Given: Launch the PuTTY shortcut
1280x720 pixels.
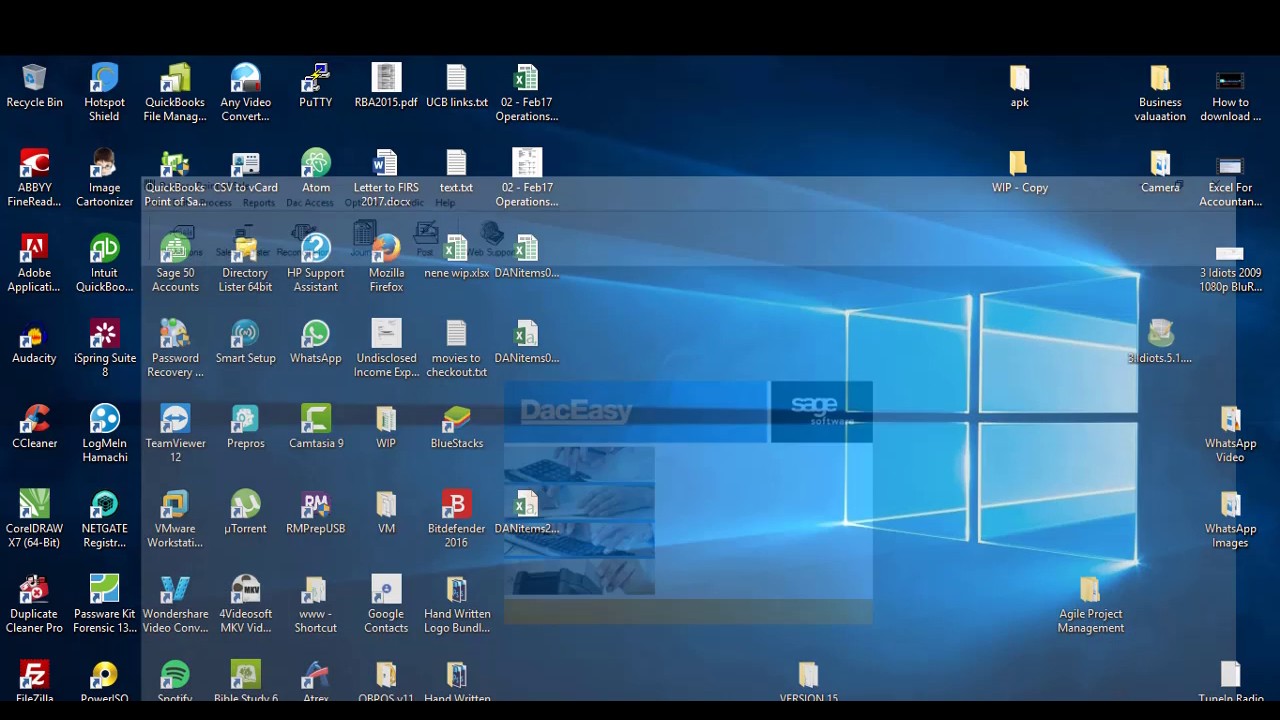Looking at the screenshot, I should (x=316, y=86).
